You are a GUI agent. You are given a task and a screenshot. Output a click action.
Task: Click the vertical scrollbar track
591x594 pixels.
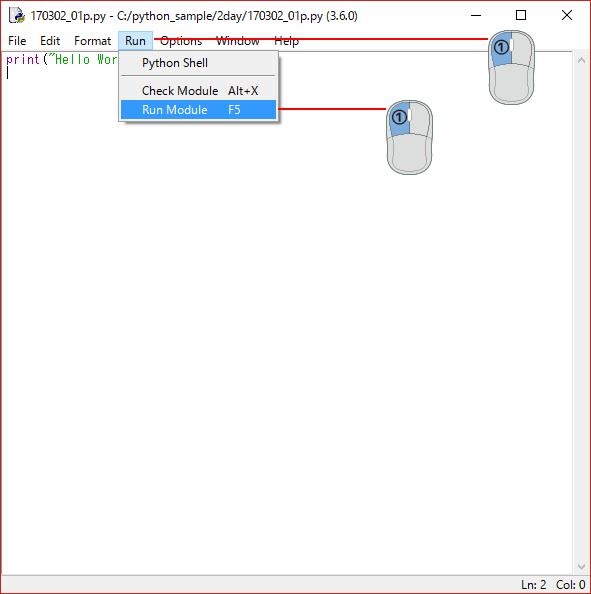(x=581, y=314)
